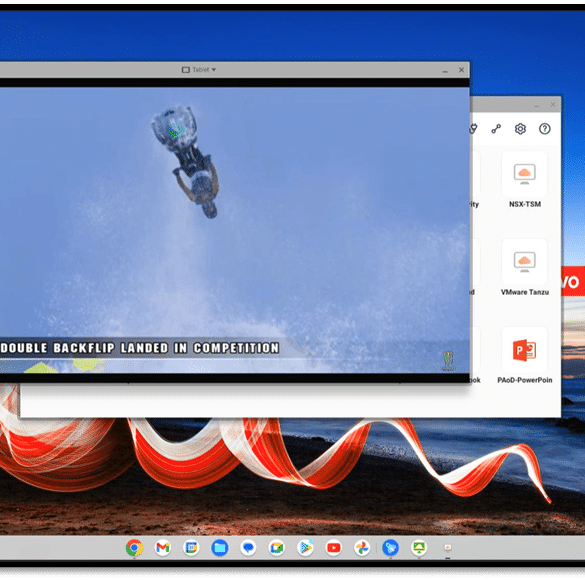This screenshot has width=585, height=580.
Task: Open the Files app in the shelf
Action: [220, 548]
